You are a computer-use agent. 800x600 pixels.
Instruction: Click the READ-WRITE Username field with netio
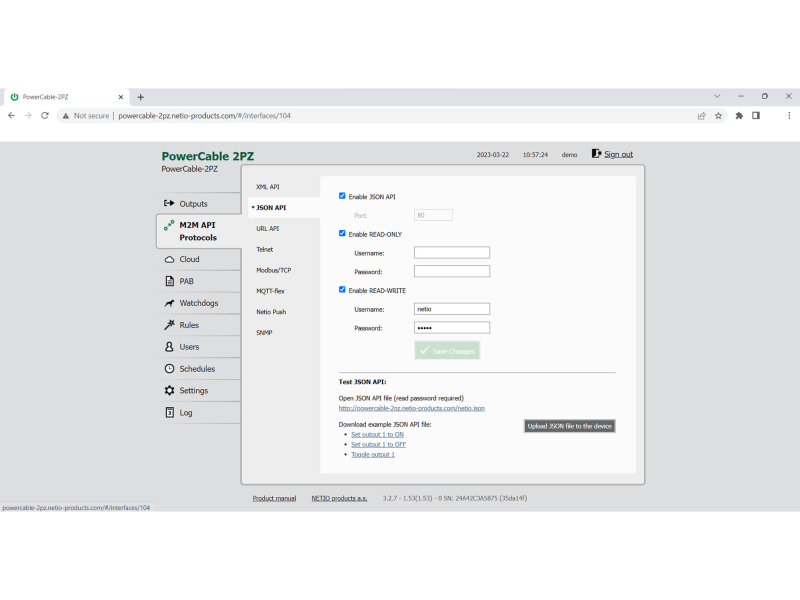[x=452, y=309]
